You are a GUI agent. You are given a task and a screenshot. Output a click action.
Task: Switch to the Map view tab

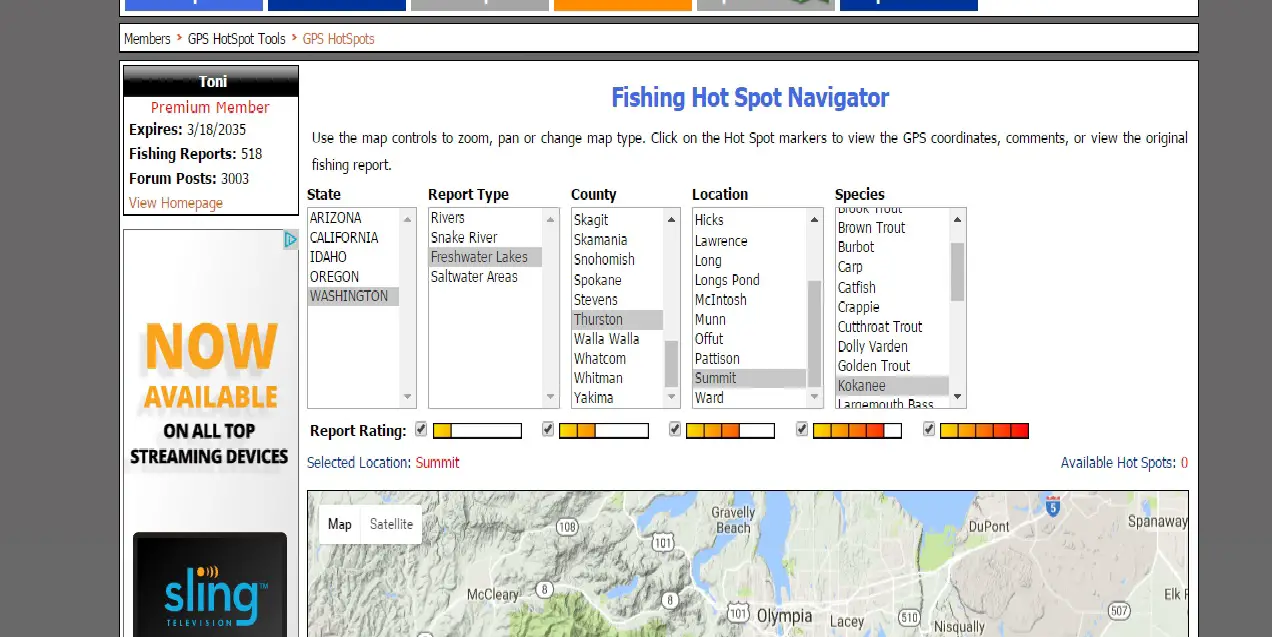340,524
